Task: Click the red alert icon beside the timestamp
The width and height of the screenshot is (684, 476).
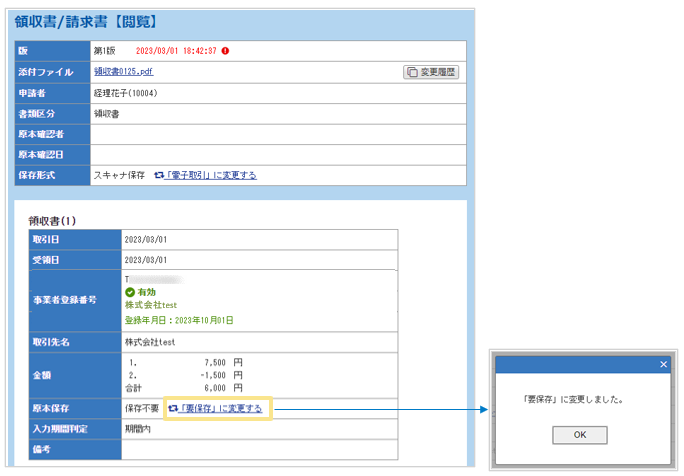Action: pos(226,50)
